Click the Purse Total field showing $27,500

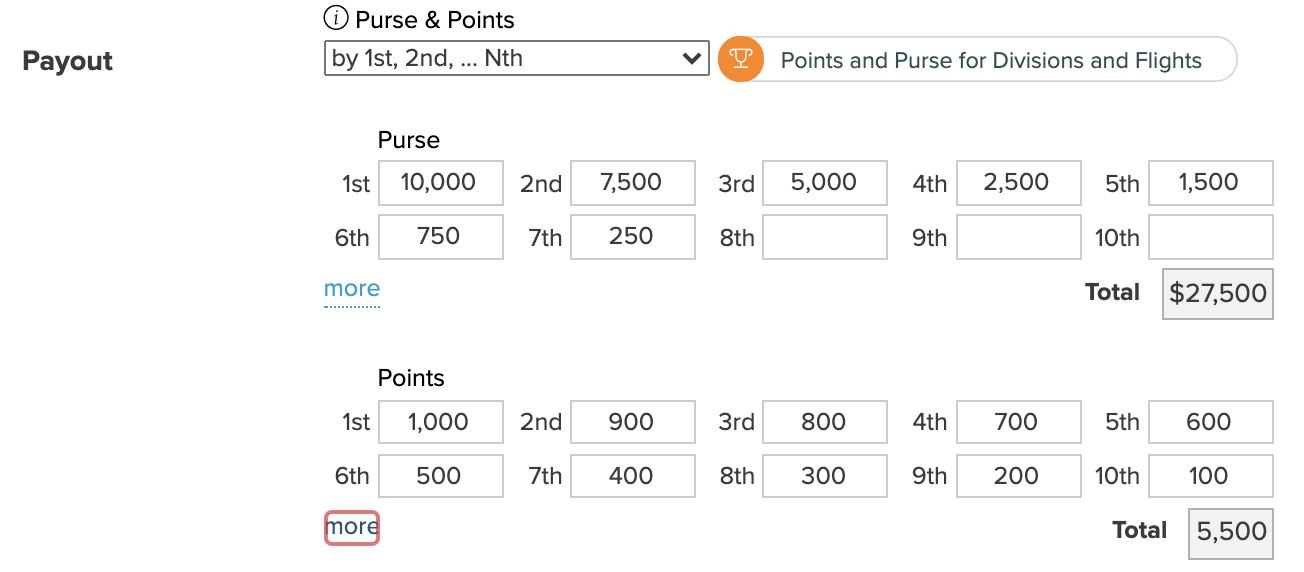(1218, 294)
